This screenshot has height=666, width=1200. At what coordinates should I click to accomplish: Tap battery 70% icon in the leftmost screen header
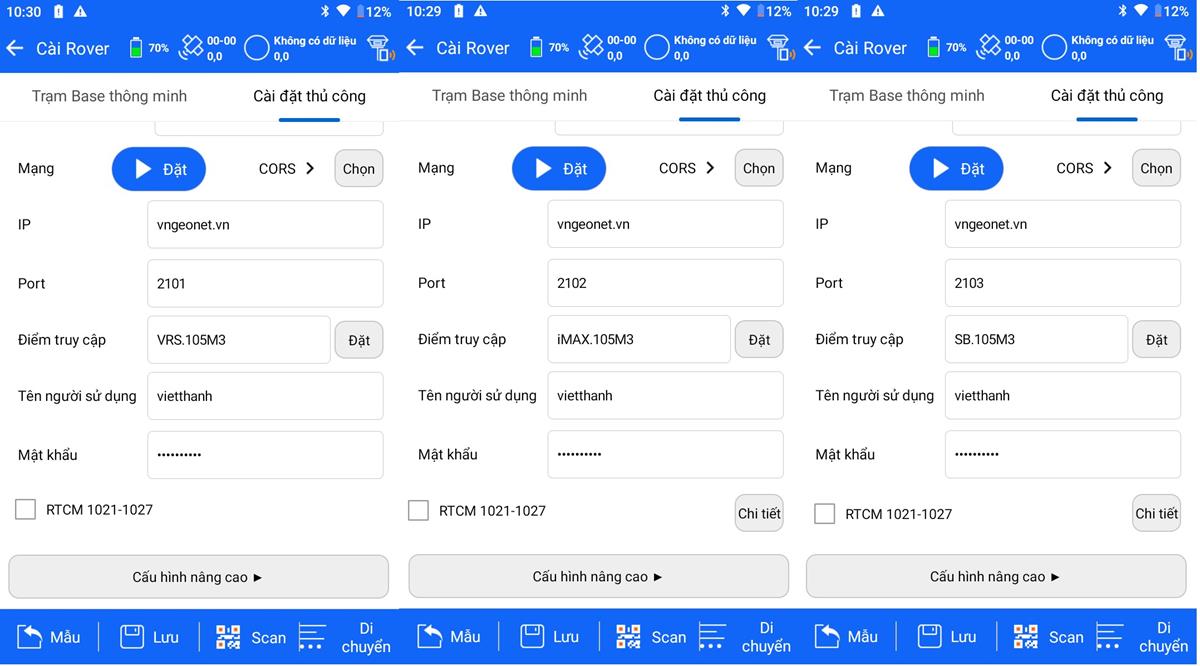[x=137, y=48]
